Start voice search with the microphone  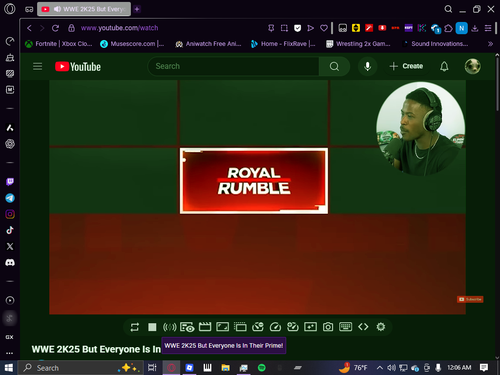367,66
